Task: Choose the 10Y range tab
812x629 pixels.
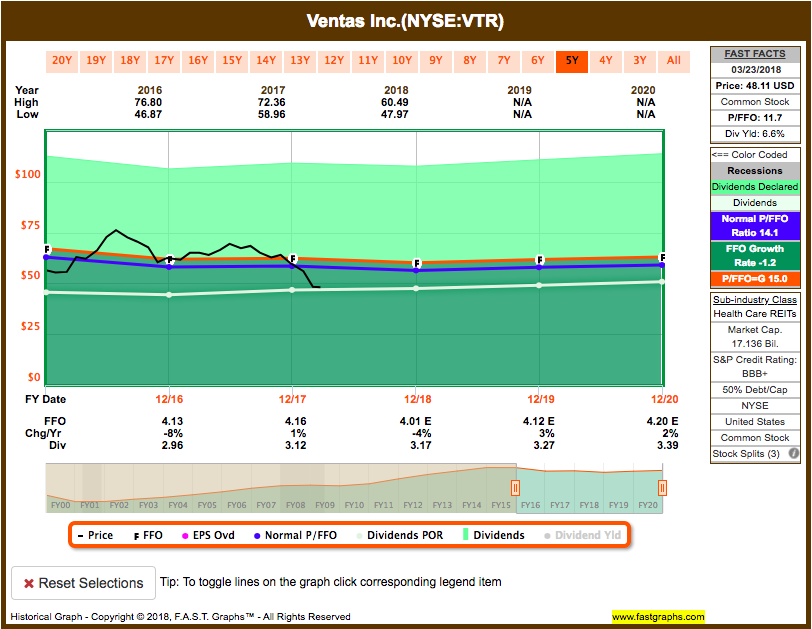Action: (x=402, y=61)
